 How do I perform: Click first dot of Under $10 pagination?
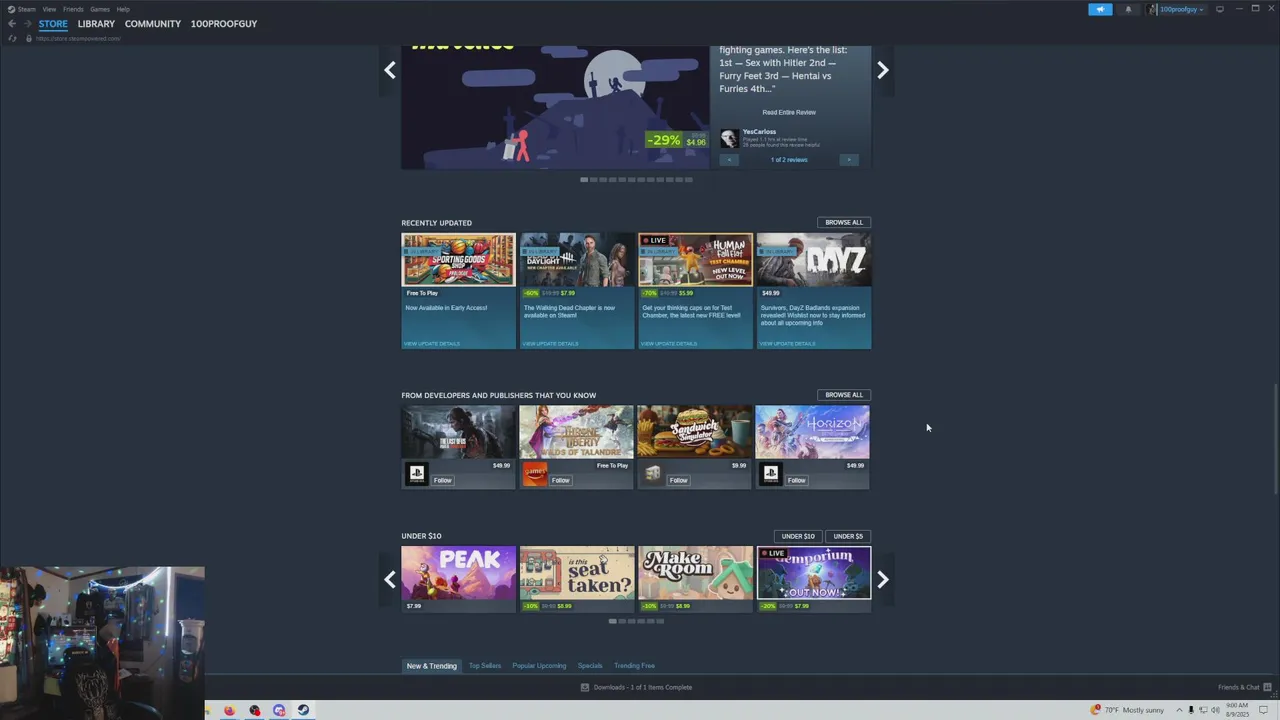click(612, 621)
